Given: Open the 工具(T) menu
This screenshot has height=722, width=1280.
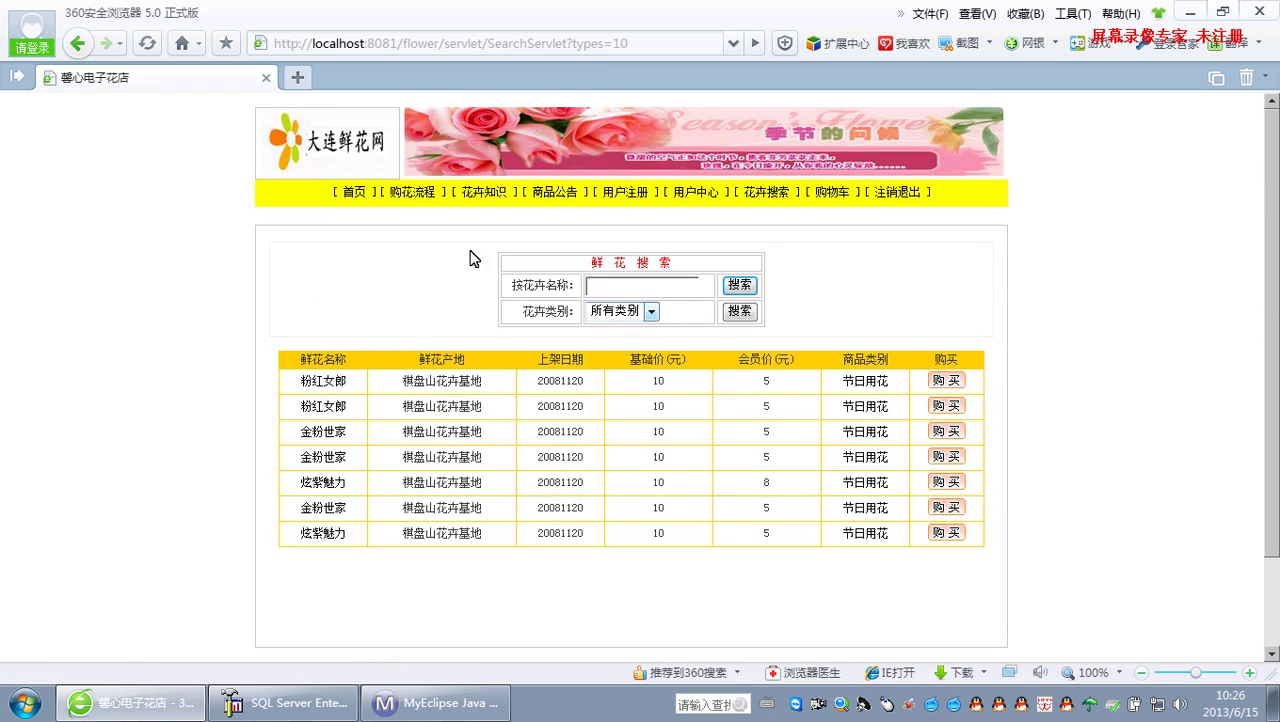Looking at the screenshot, I should point(1073,14).
